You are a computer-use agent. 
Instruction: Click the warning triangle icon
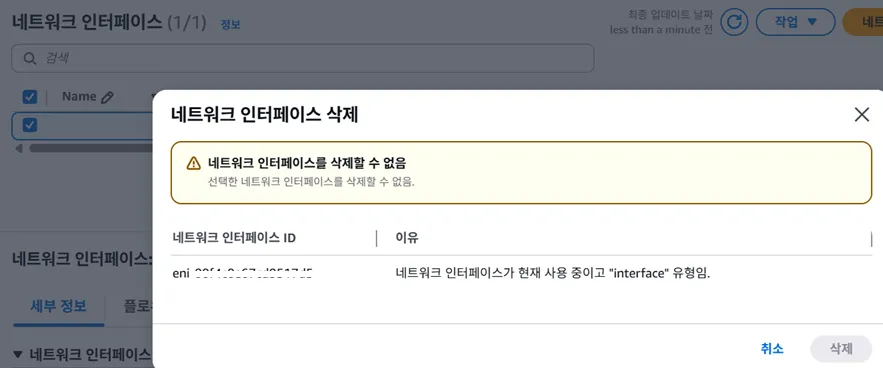tap(193, 163)
